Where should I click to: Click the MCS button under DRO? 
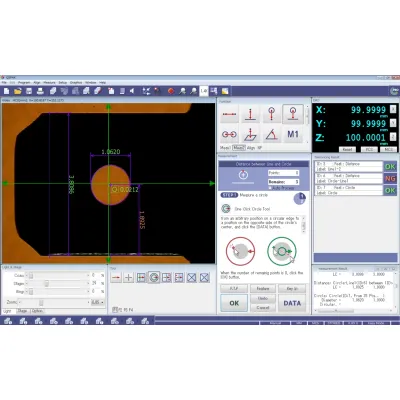click(388, 149)
